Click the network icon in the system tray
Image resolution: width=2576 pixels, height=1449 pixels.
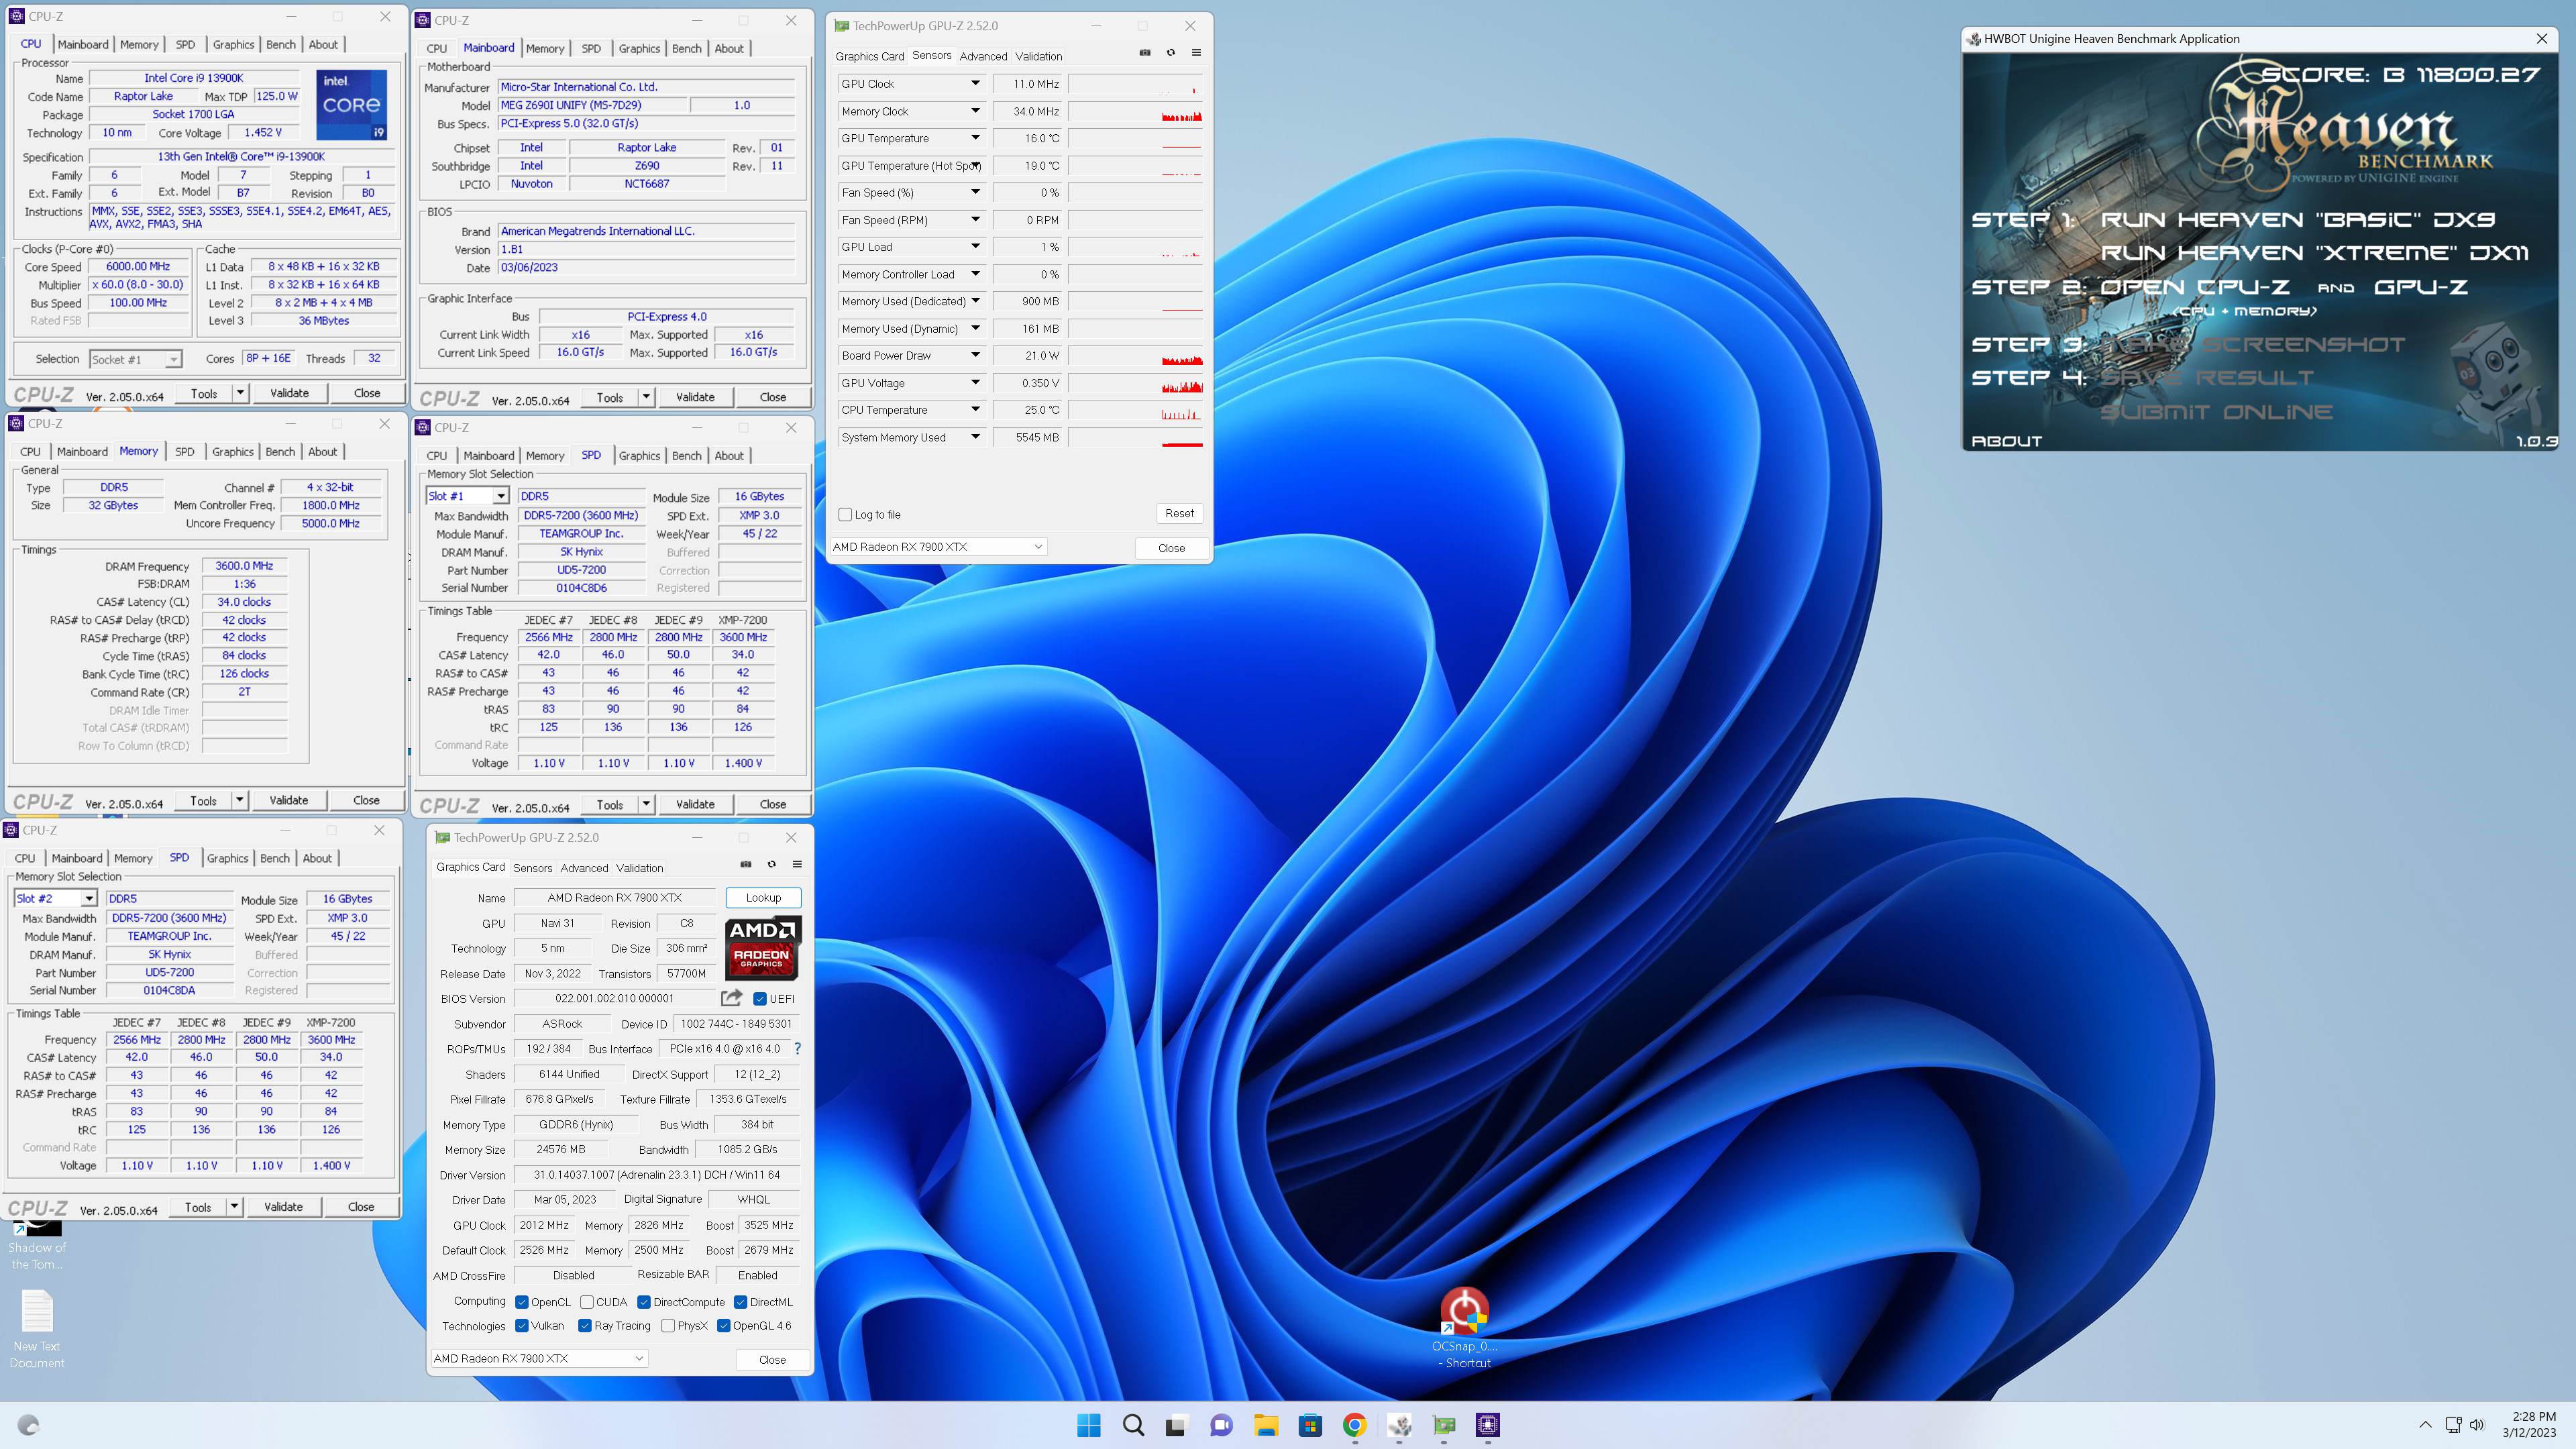2453,1425
